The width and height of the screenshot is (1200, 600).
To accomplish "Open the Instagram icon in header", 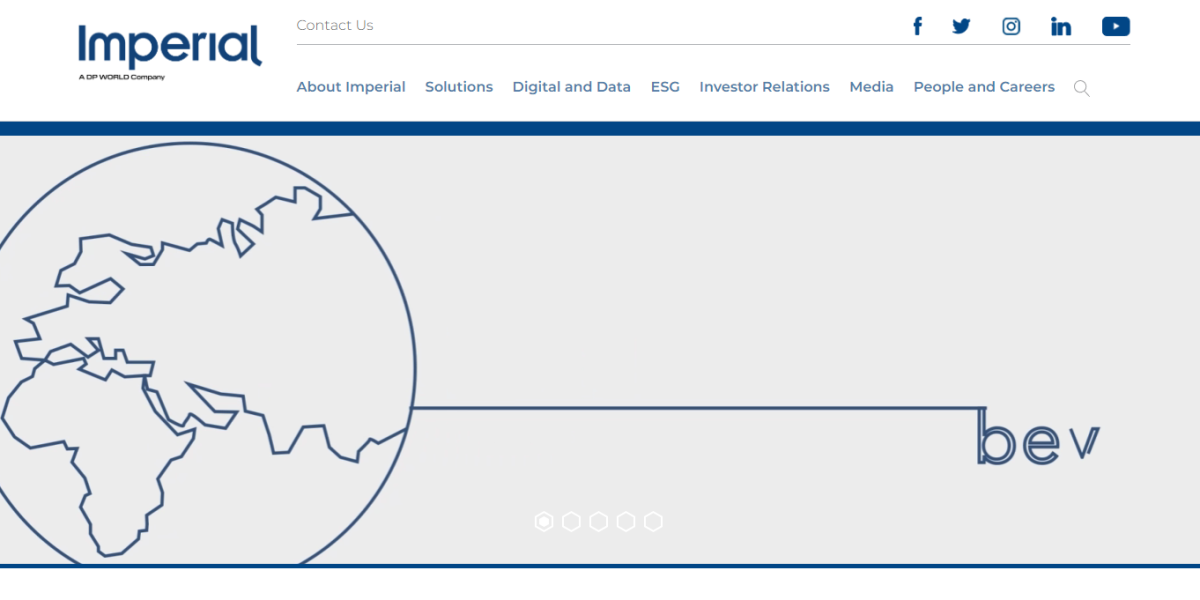I will [1011, 26].
